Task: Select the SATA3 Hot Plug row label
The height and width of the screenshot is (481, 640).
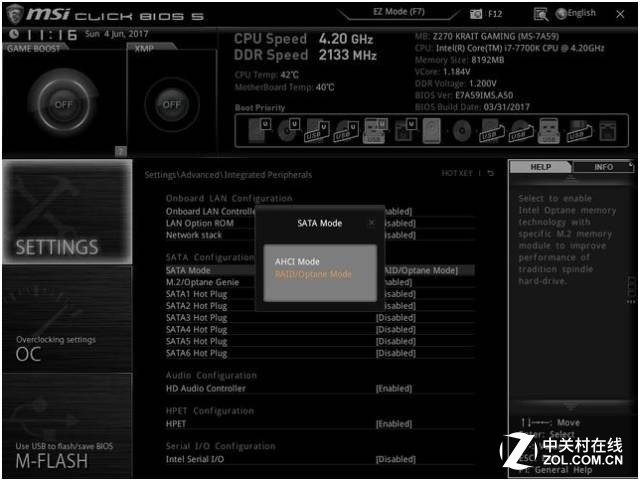Action: click(196, 318)
